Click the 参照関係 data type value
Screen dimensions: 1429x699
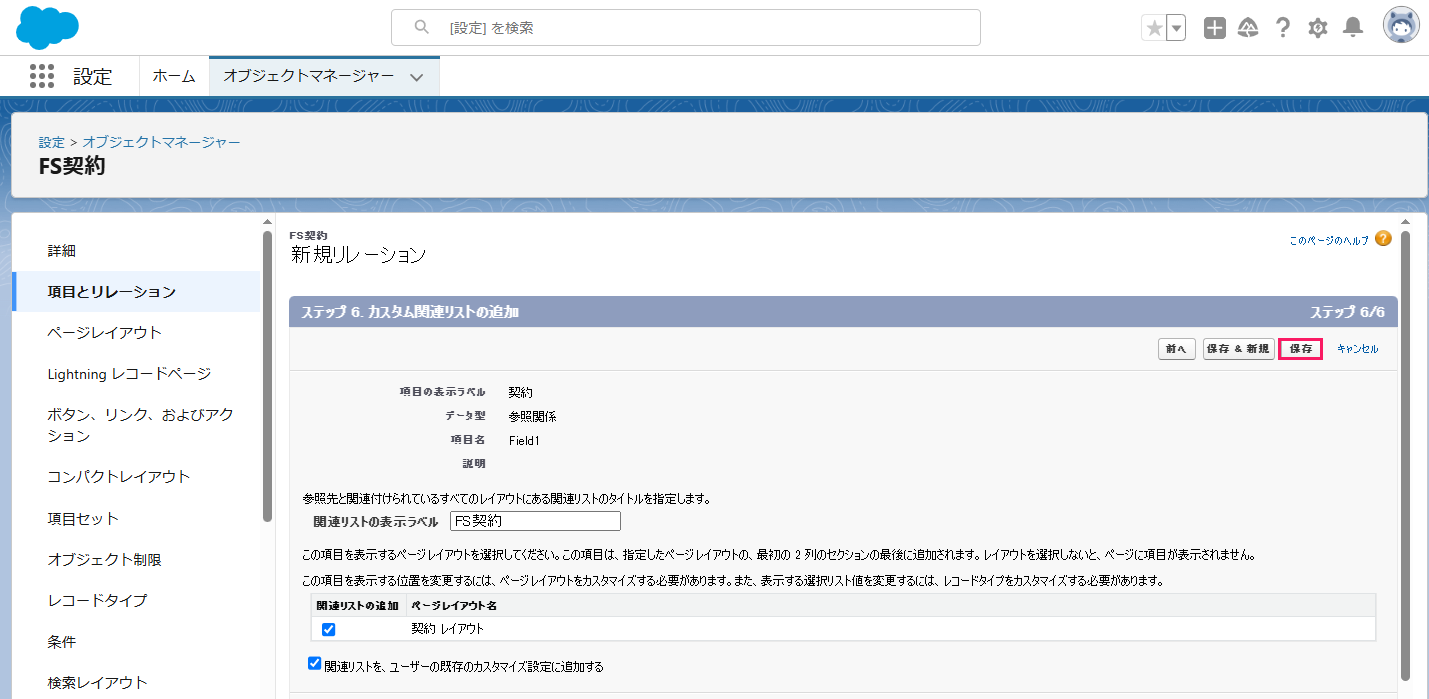[533, 416]
